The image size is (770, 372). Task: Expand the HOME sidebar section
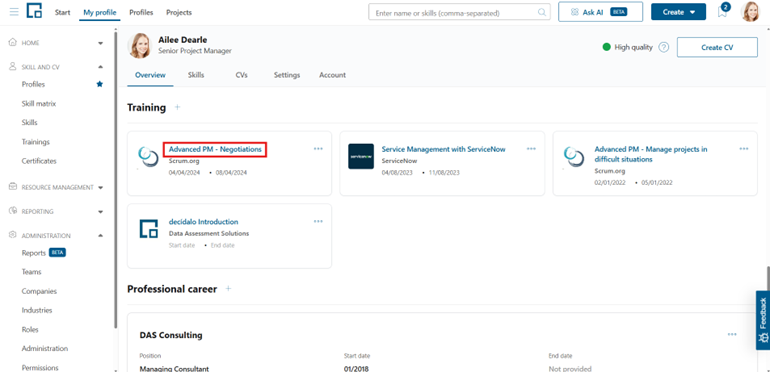tap(101, 43)
